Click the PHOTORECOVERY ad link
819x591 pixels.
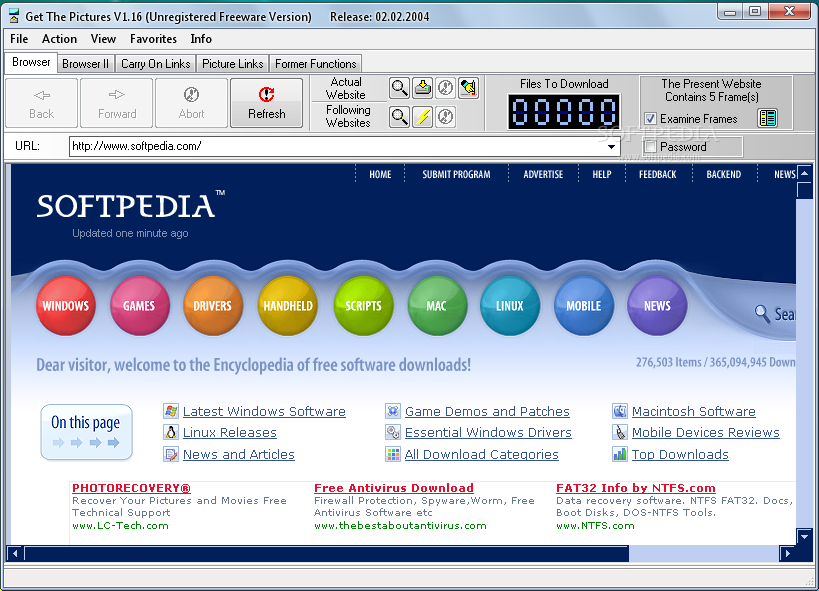[131, 488]
